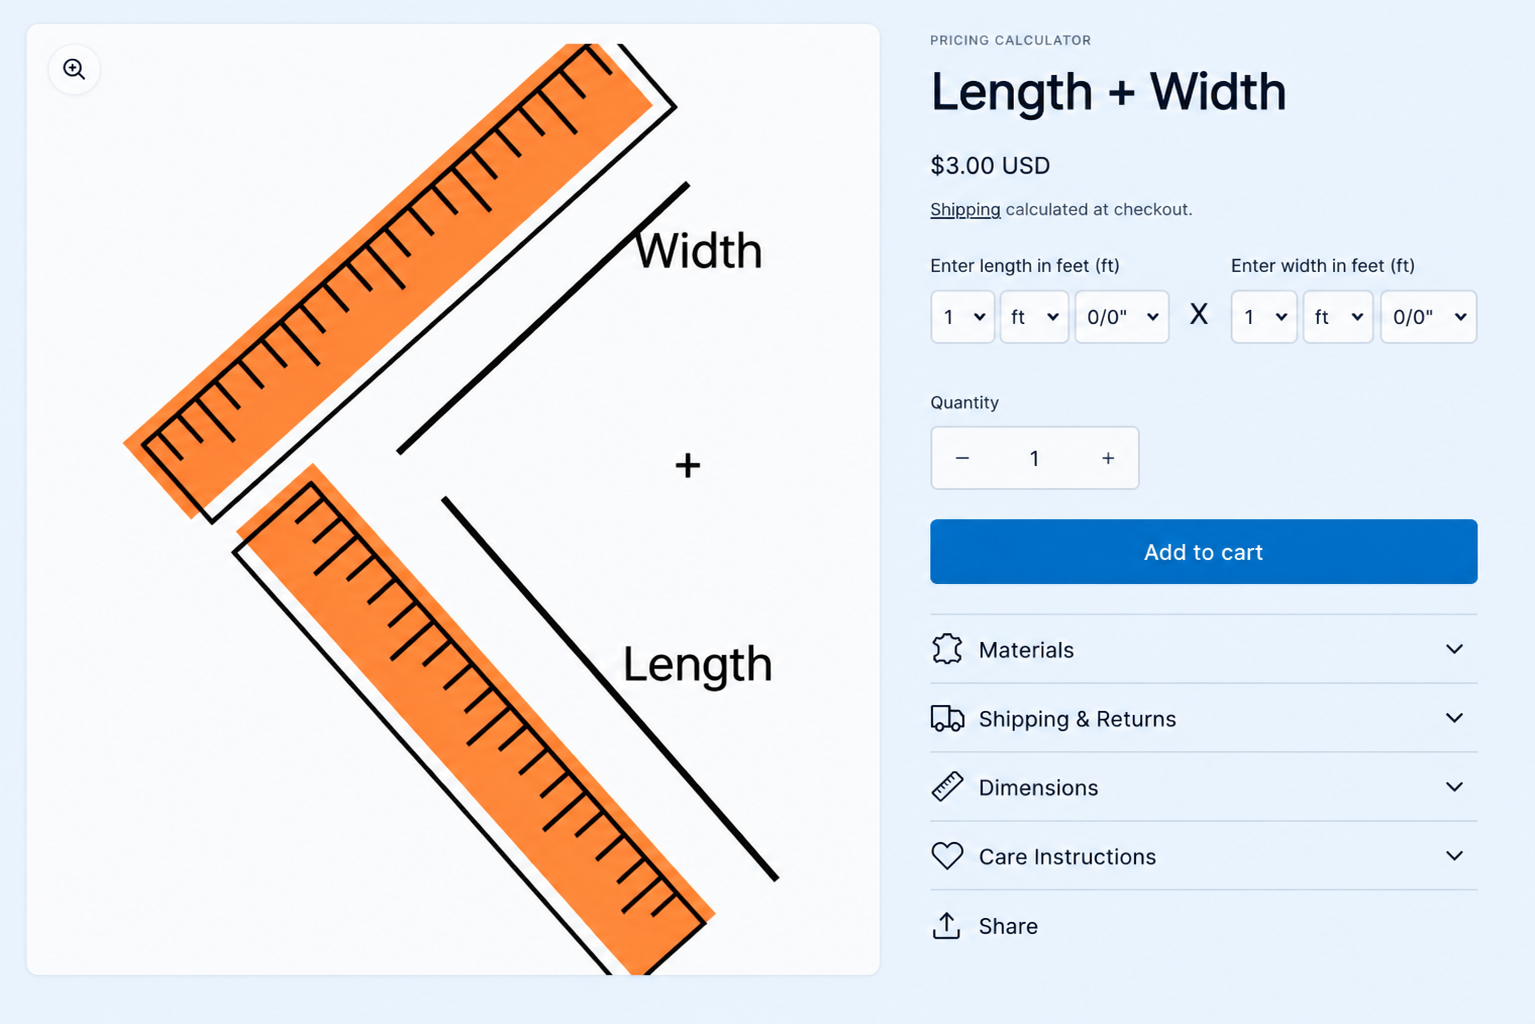Click the quantity value field

(x=1035, y=458)
